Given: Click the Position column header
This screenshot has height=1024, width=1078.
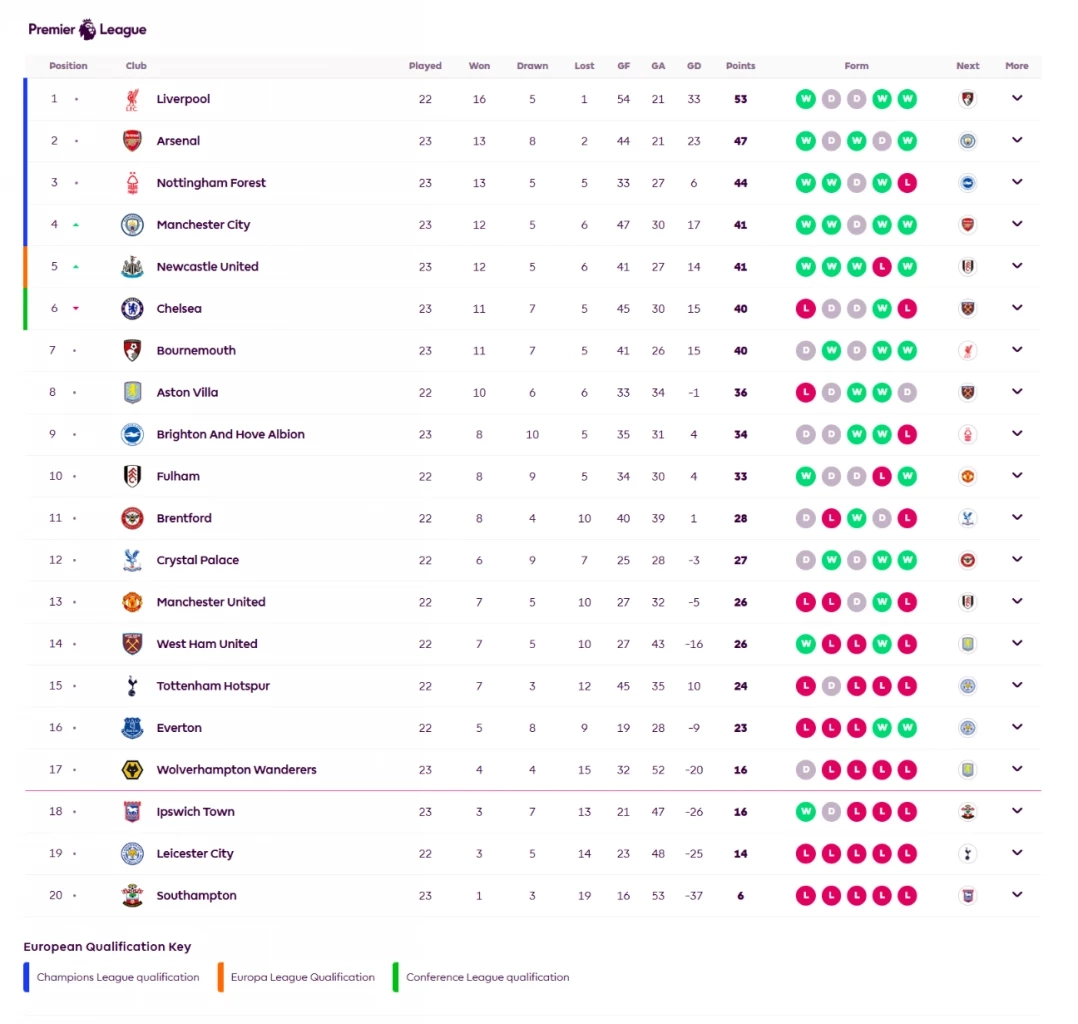Looking at the screenshot, I should [68, 66].
